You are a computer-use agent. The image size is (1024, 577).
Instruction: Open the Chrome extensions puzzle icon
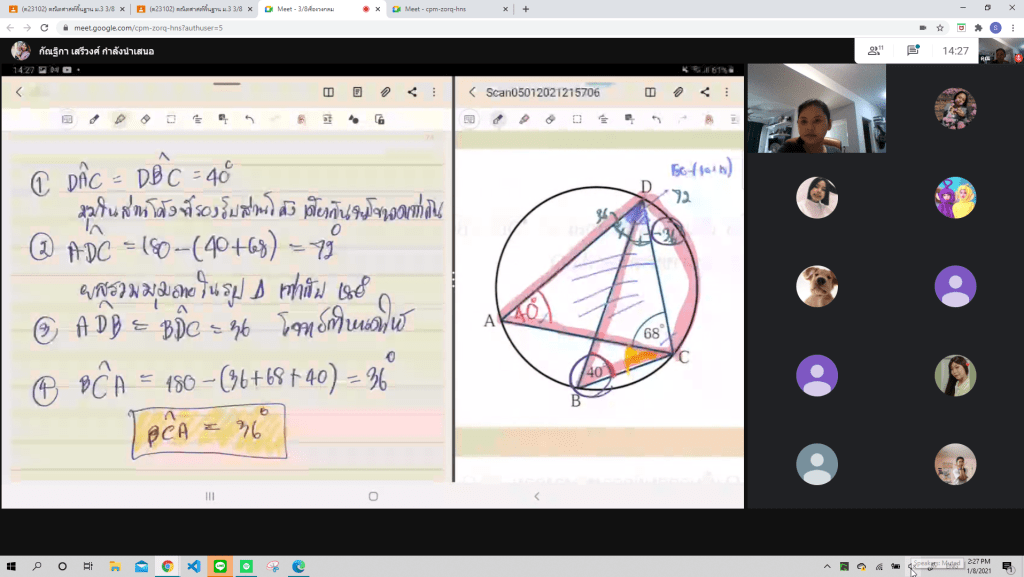click(978, 28)
